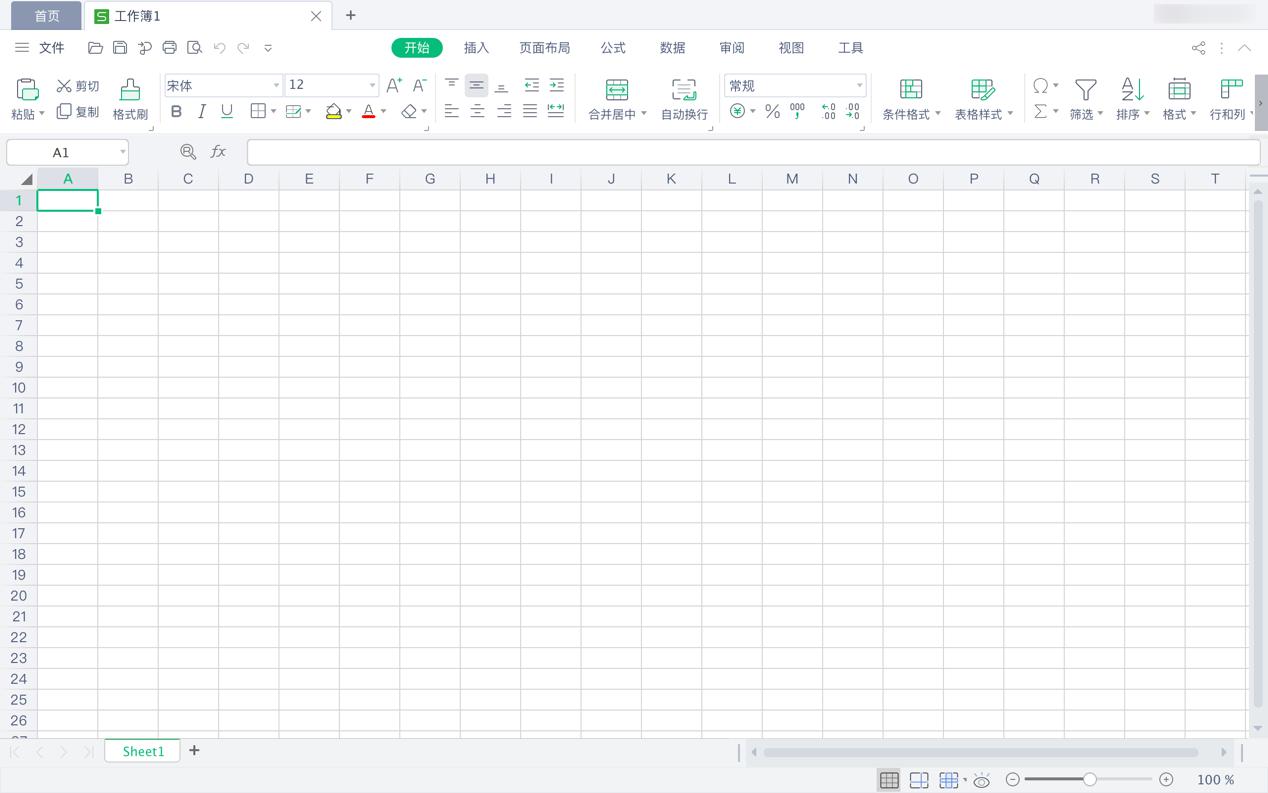Toggle Italic formatting
This screenshot has width=1268, height=793.
click(202, 112)
